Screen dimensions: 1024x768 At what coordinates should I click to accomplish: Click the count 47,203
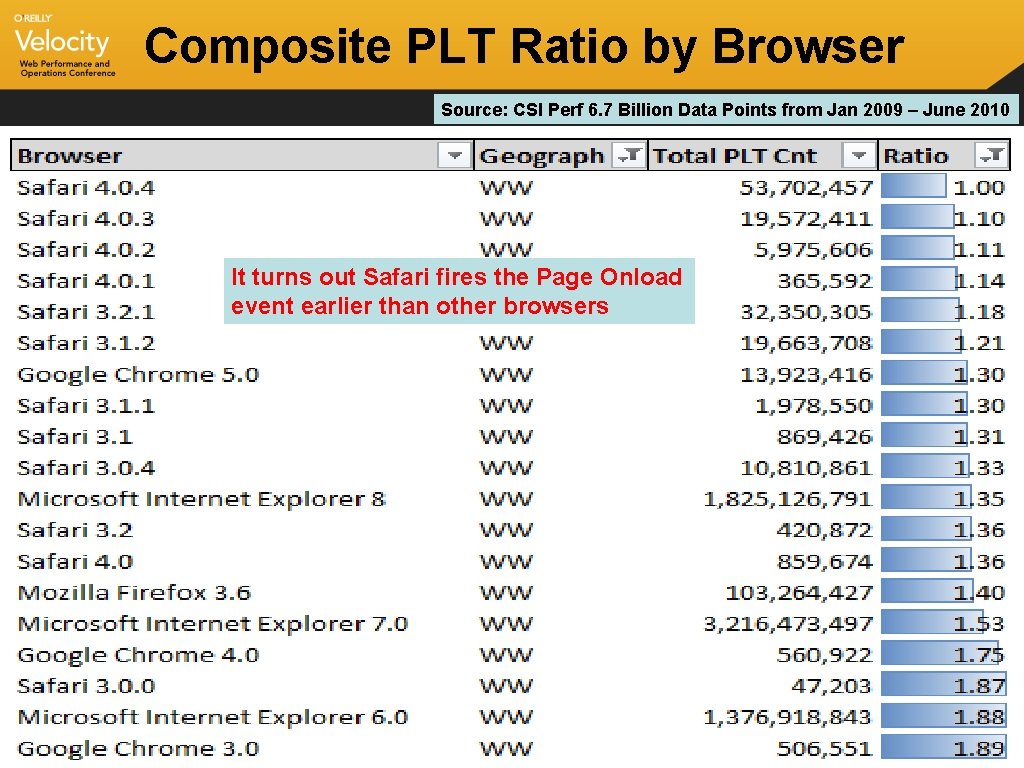pos(832,687)
